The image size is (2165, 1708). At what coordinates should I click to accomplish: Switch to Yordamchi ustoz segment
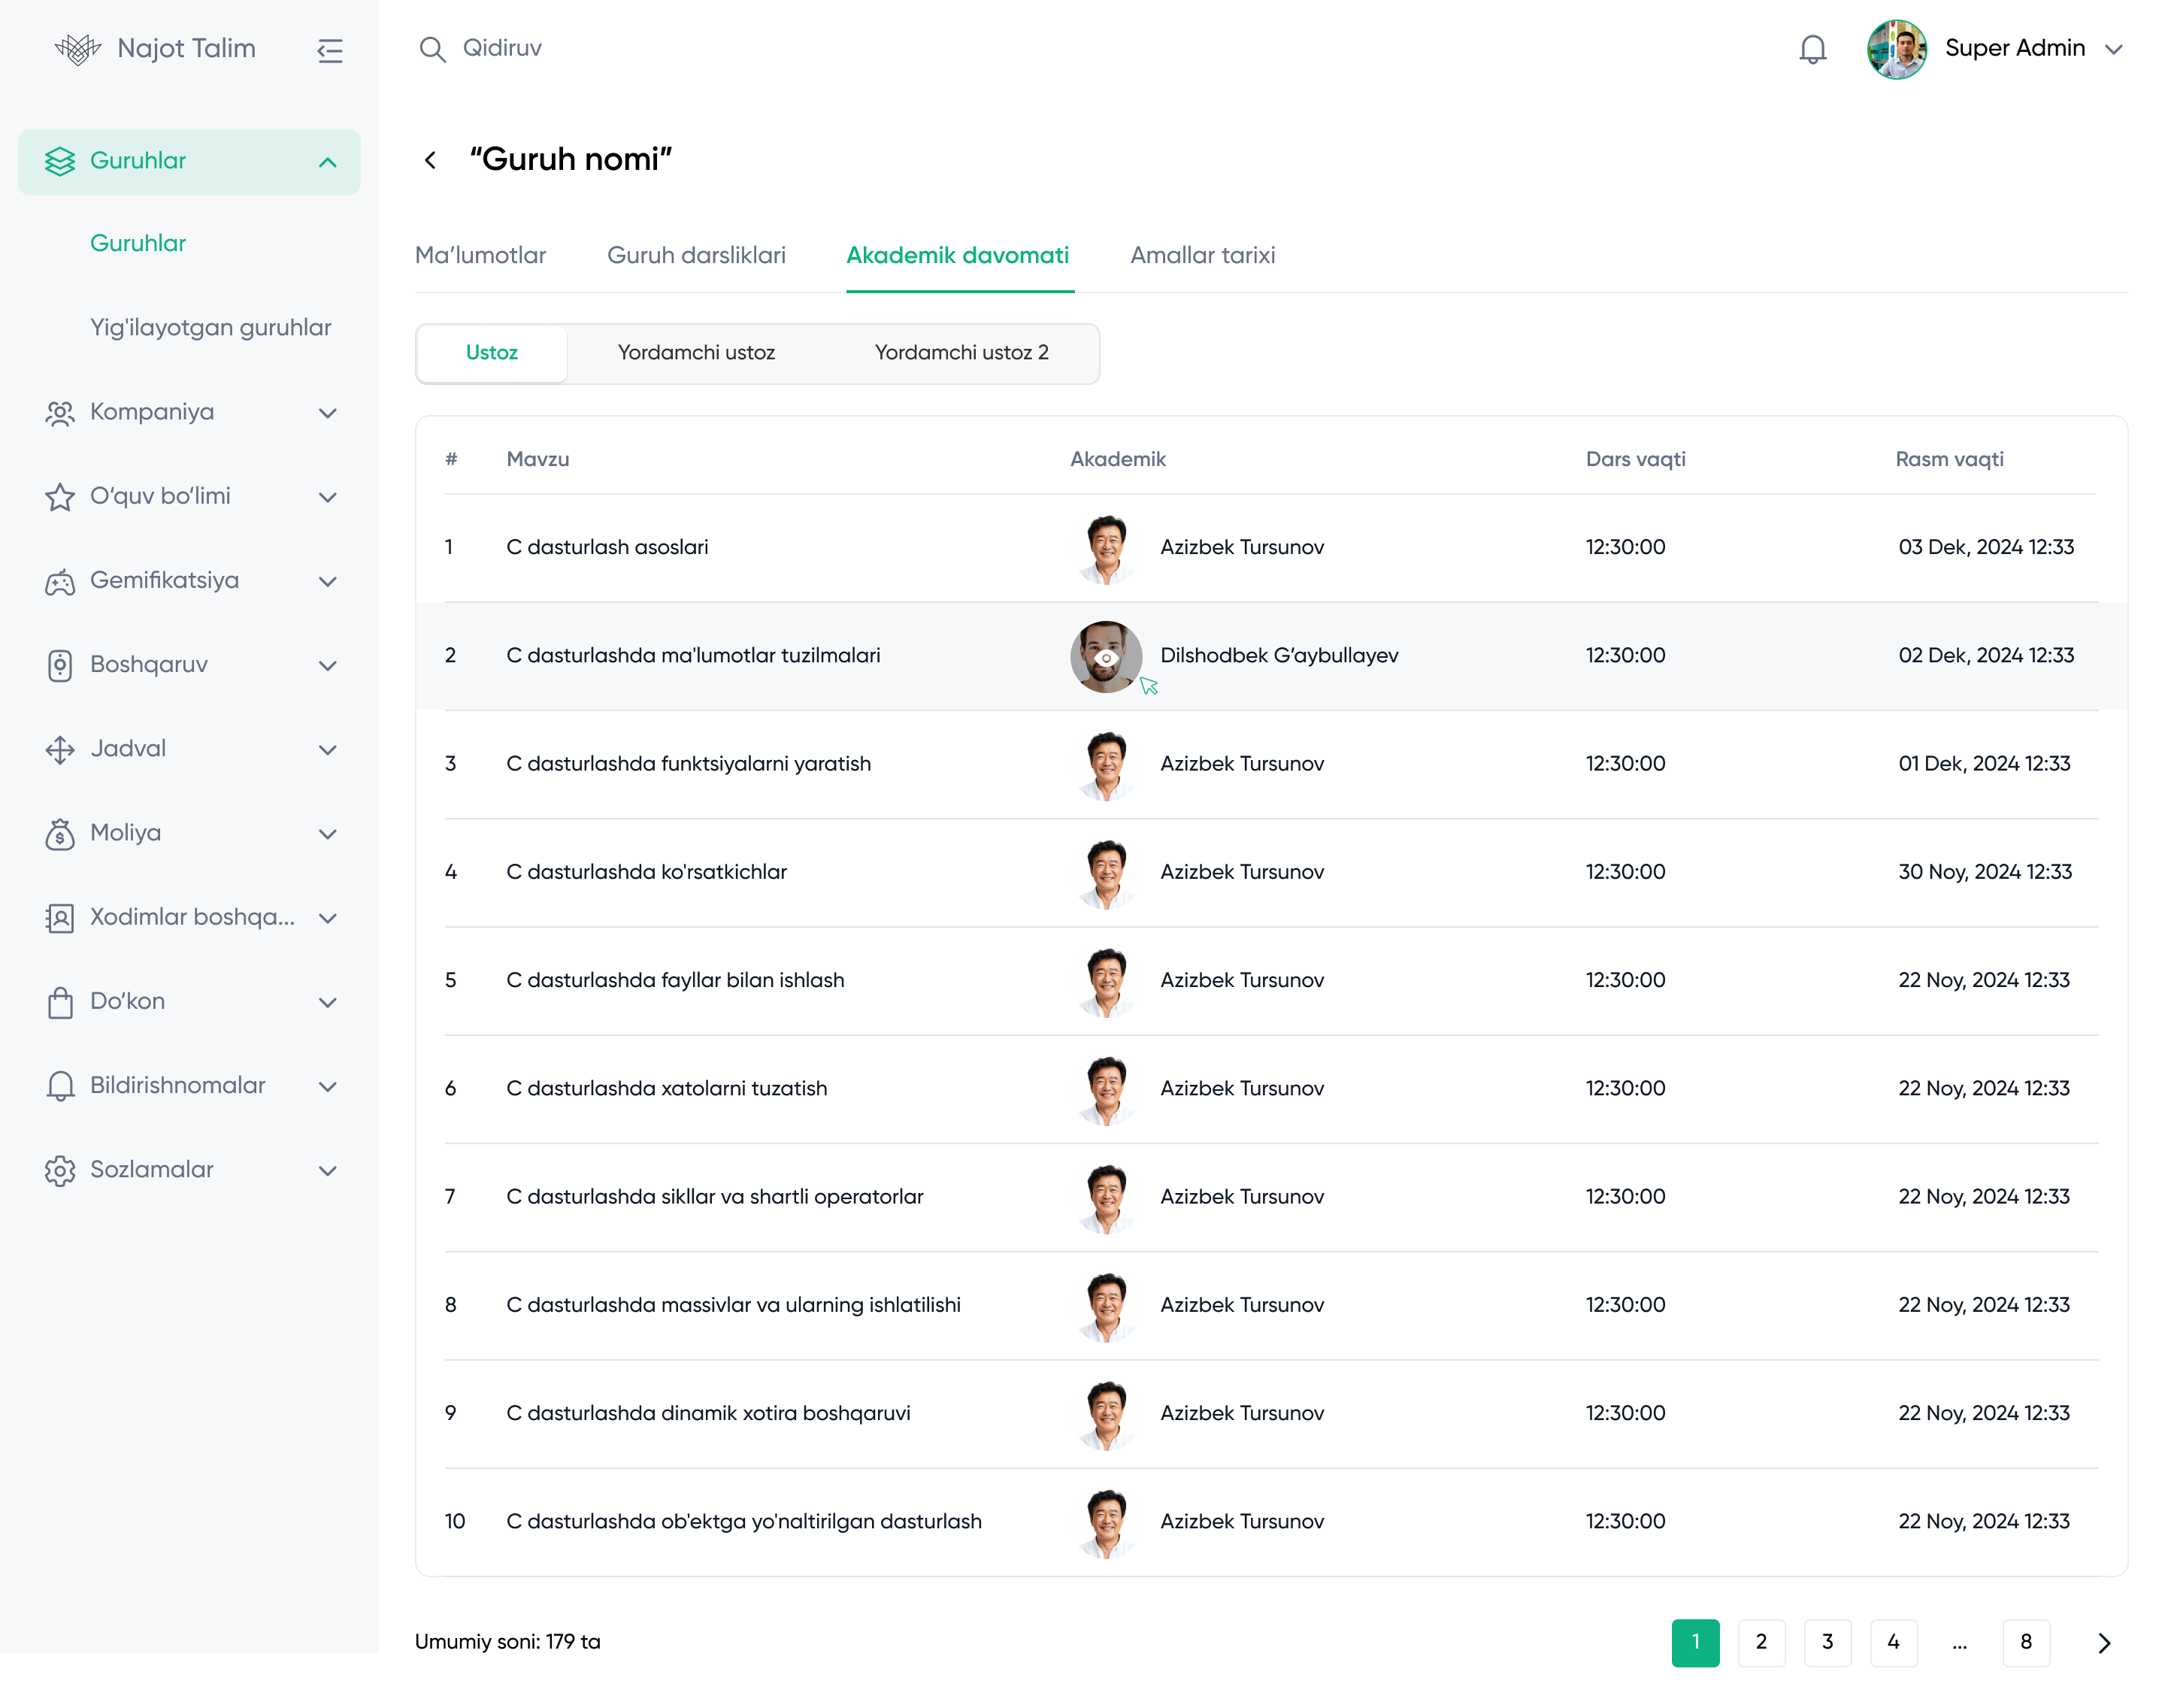696,353
